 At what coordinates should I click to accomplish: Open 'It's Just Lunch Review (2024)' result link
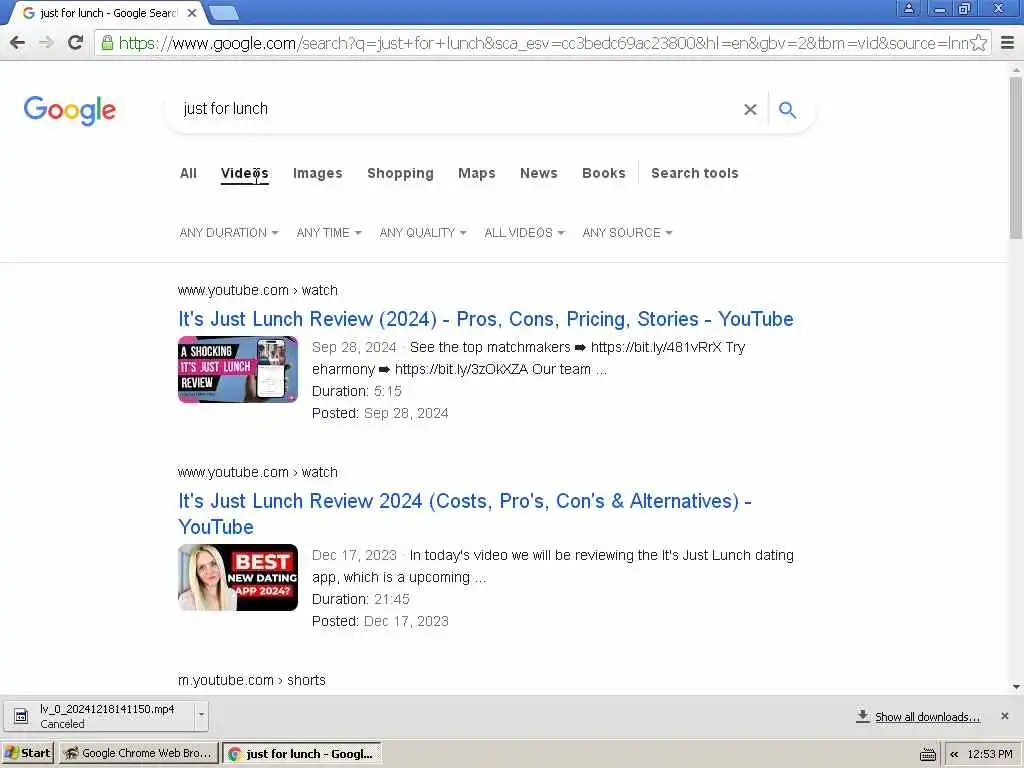coord(486,319)
